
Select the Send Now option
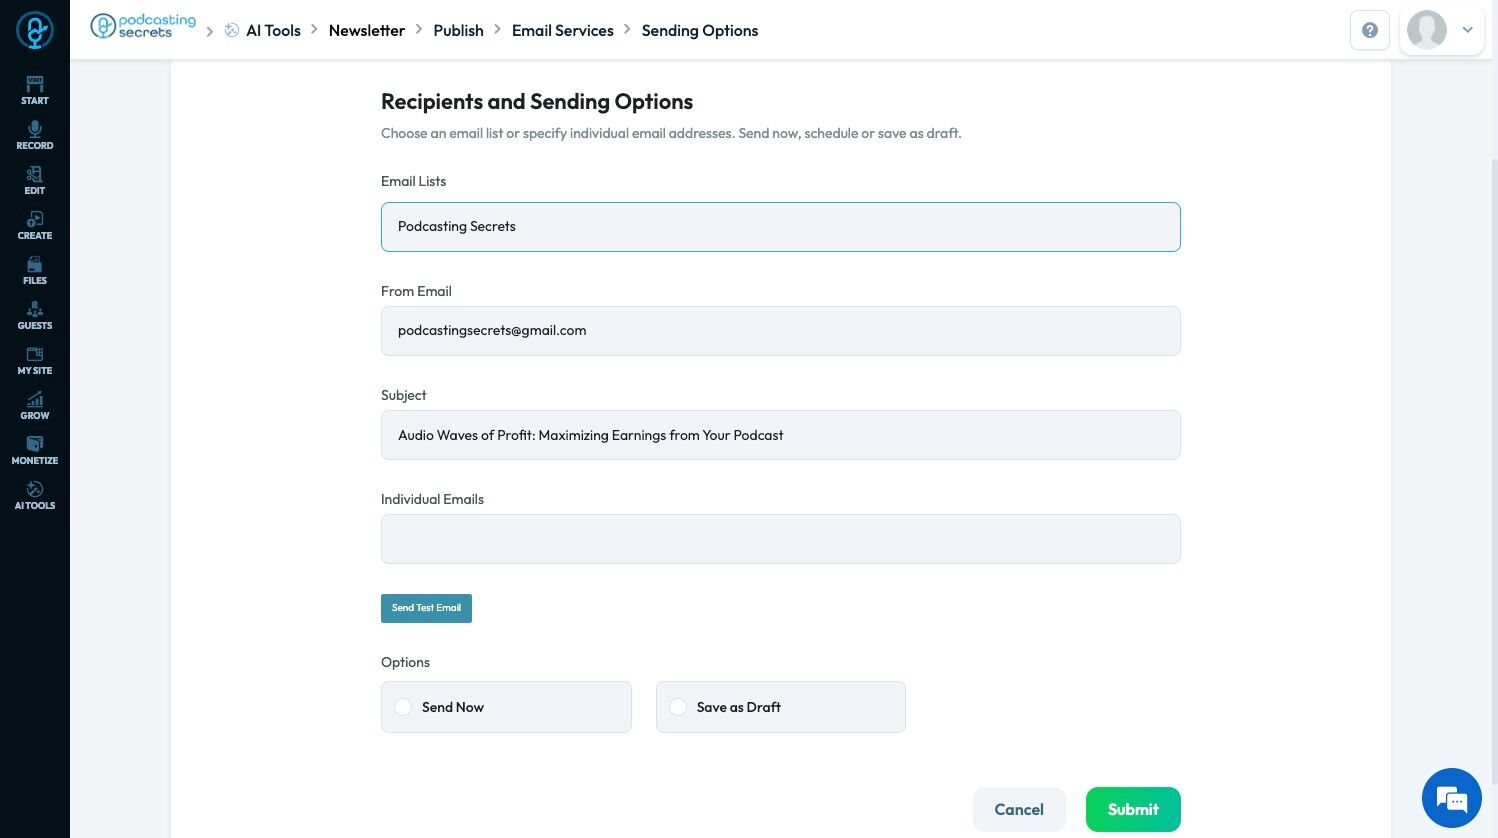pos(404,707)
